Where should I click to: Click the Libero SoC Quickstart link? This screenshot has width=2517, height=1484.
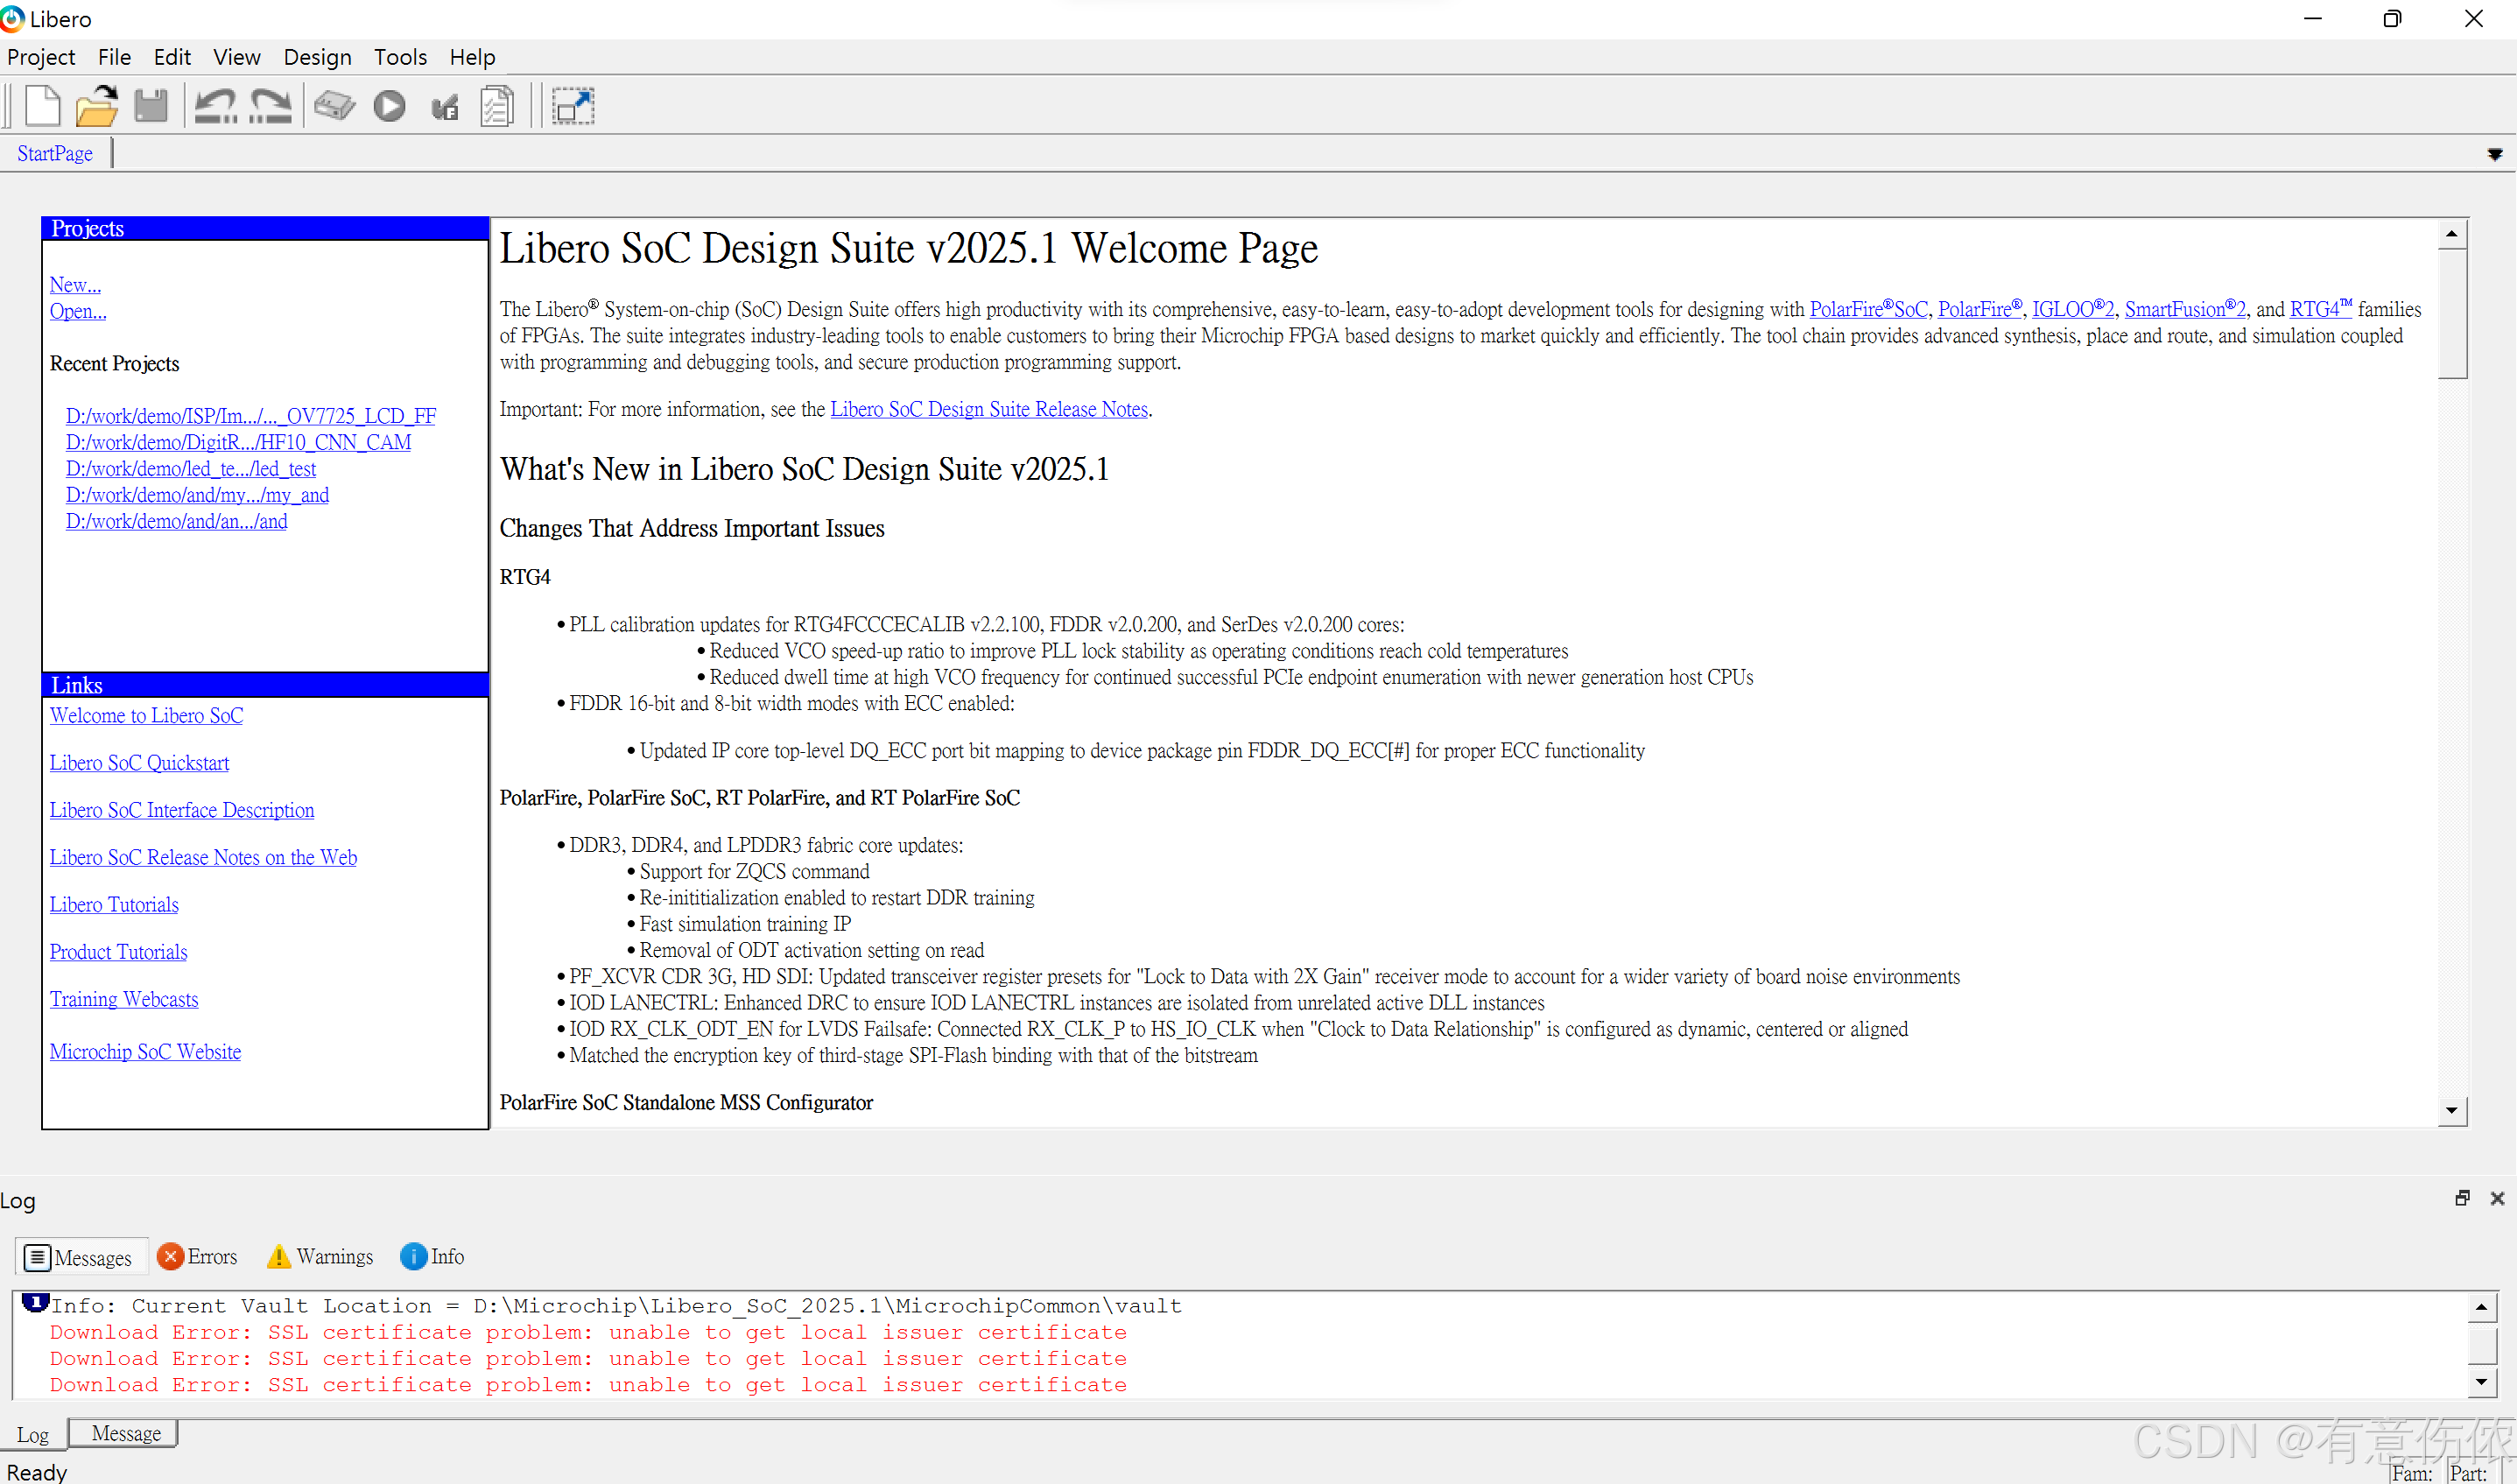click(x=139, y=763)
